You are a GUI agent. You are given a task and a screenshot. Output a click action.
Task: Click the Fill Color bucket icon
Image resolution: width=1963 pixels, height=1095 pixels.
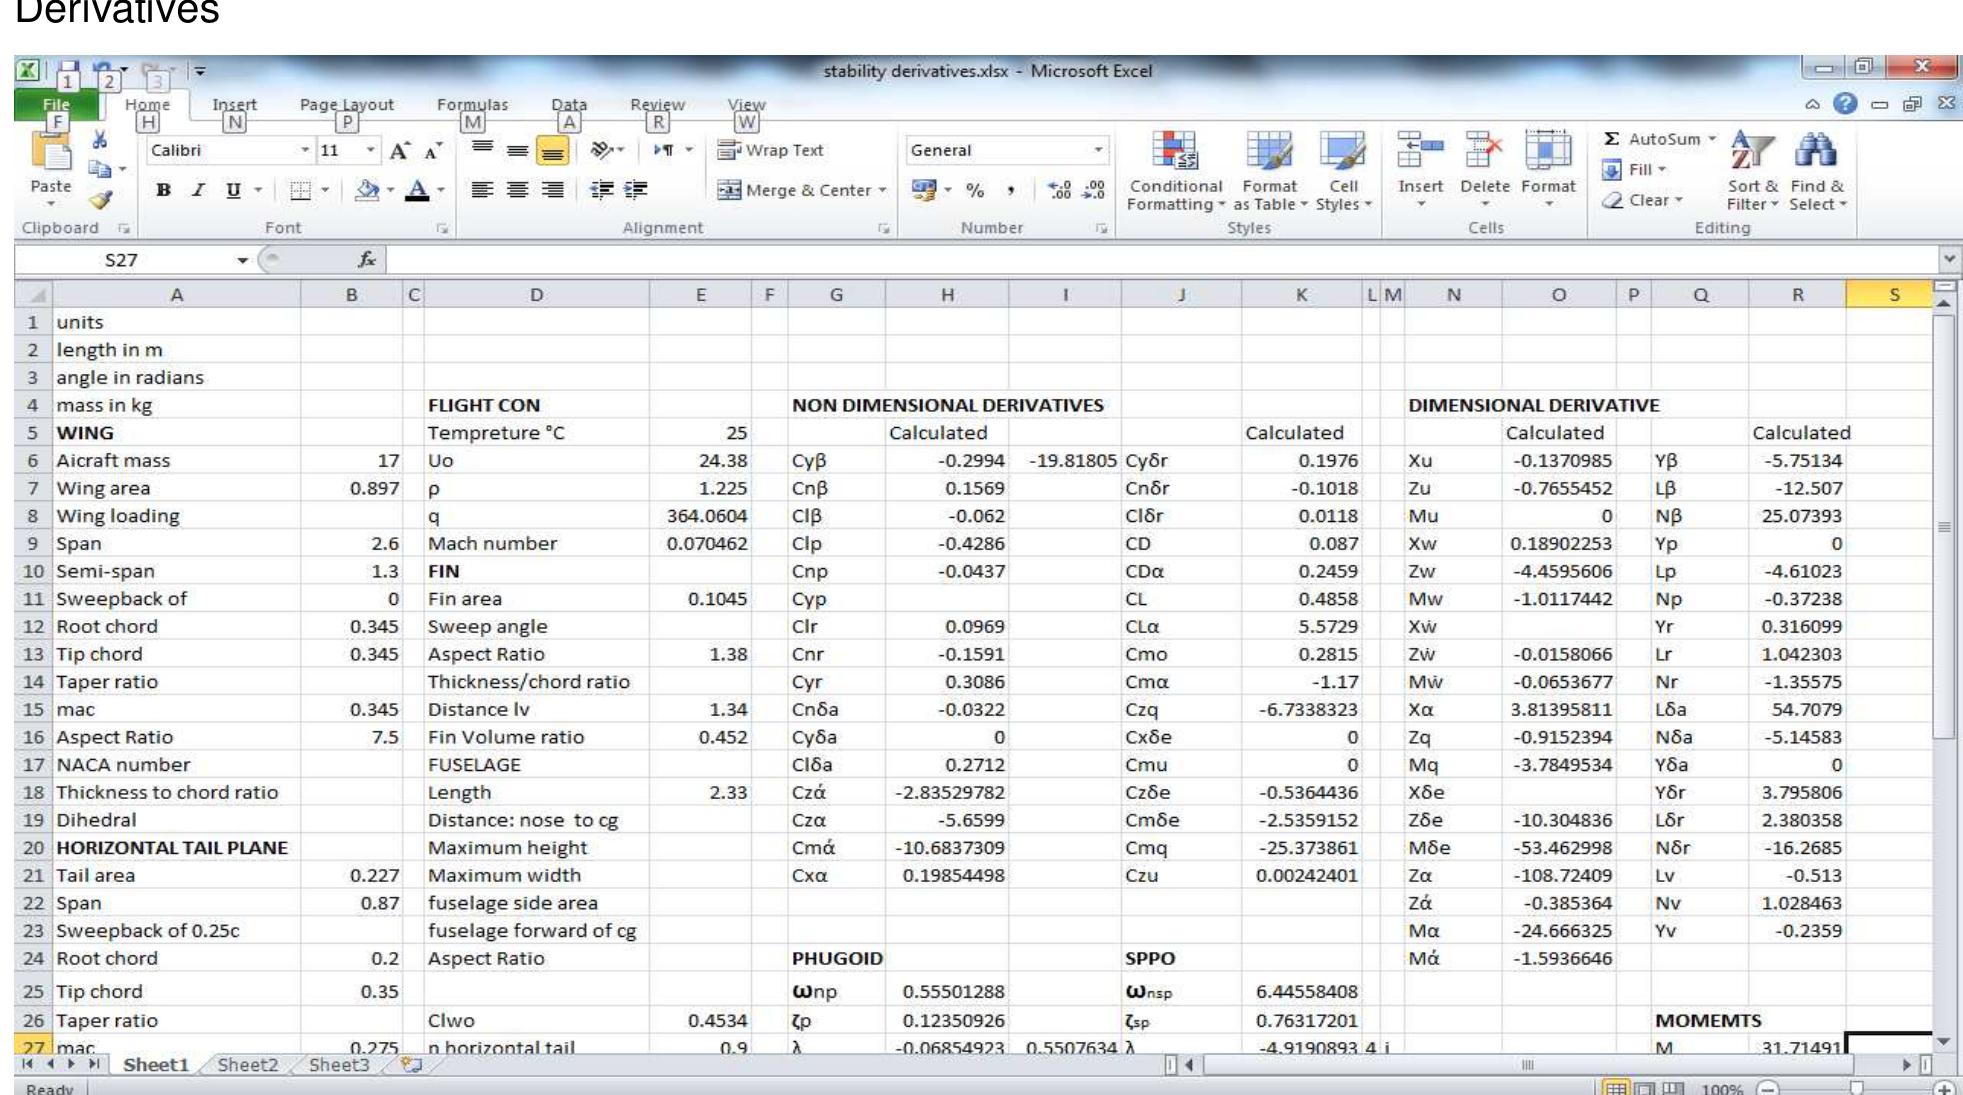[368, 190]
